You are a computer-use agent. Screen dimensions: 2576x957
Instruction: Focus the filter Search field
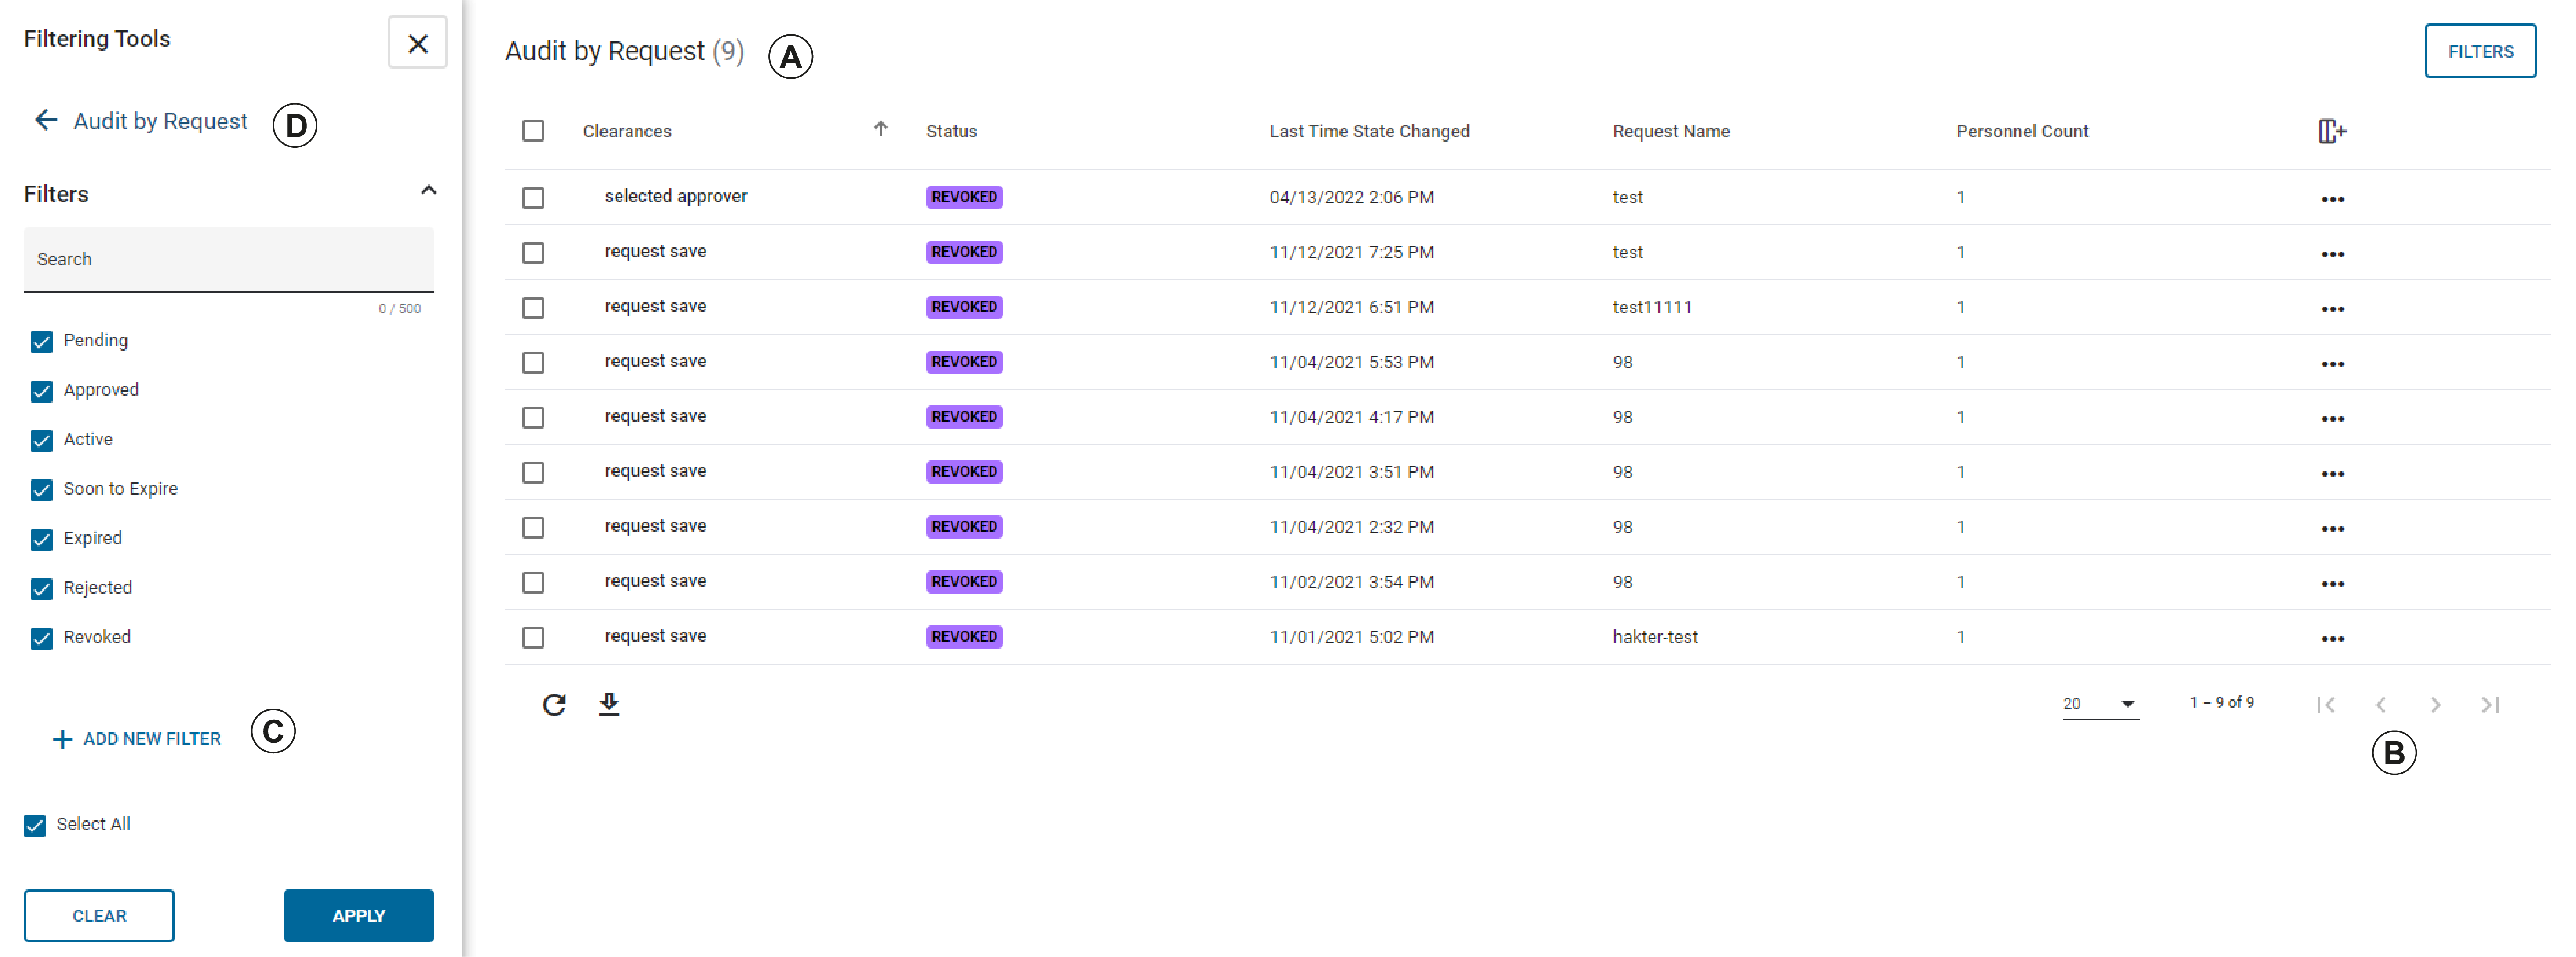229,259
